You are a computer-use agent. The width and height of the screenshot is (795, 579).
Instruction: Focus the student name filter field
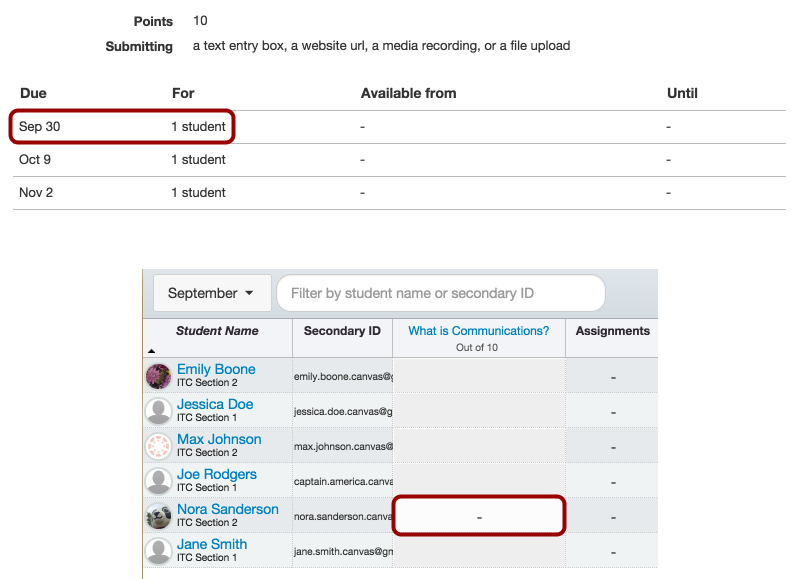440,294
